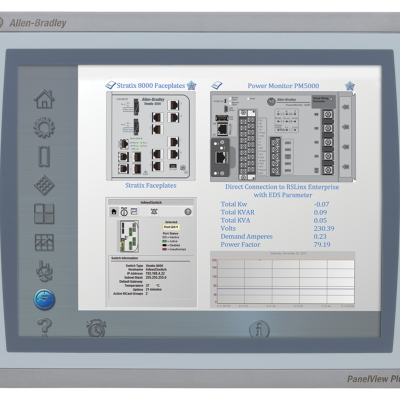Click the green Active legend swatch
Image resolution: width=400 pixels, height=400 pixels.
click(x=164, y=241)
